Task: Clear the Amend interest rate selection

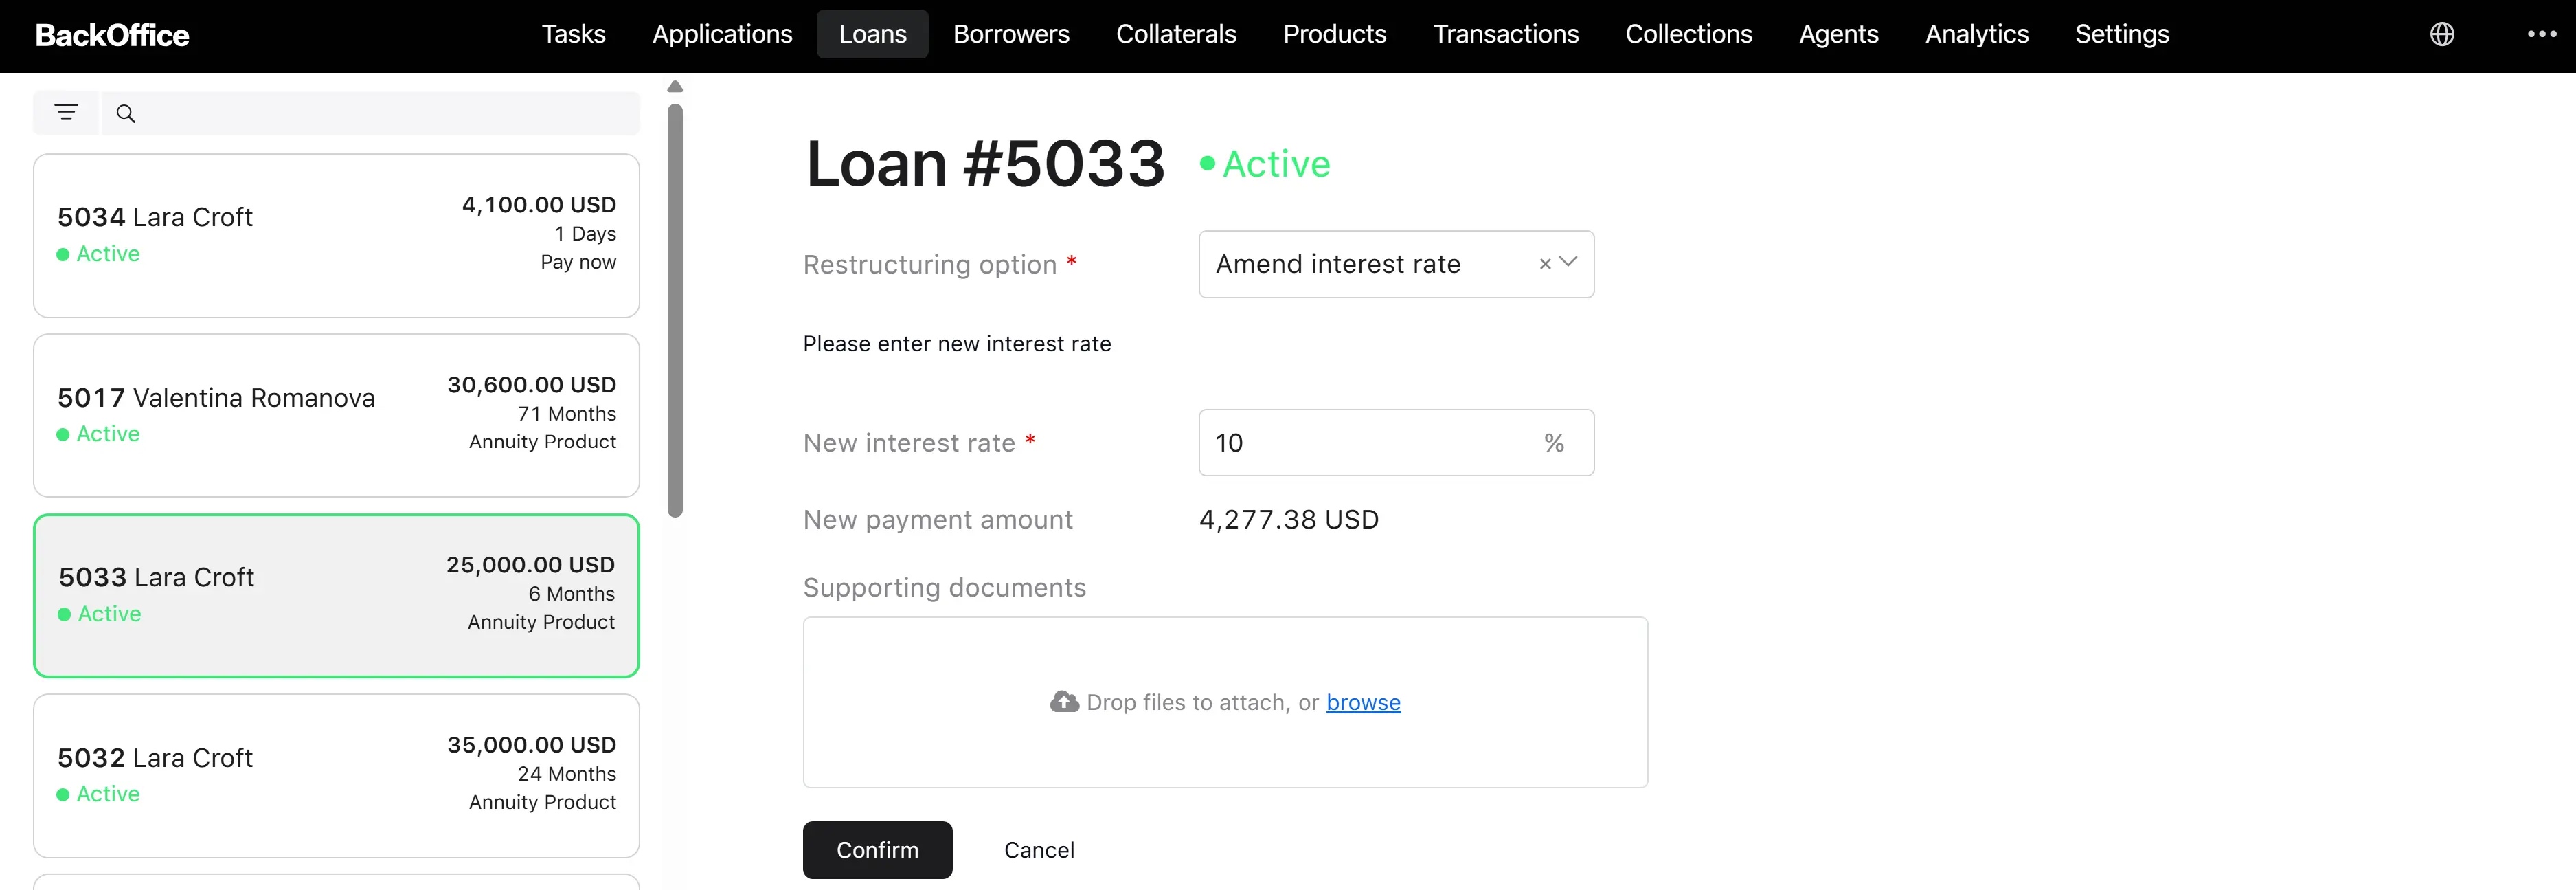Action: click(x=1545, y=264)
